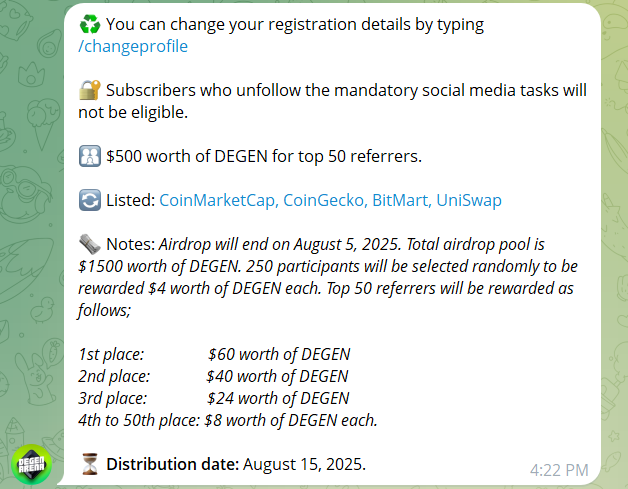Click the /changeprofile command link
This screenshot has height=489, width=628.
(131, 46)
